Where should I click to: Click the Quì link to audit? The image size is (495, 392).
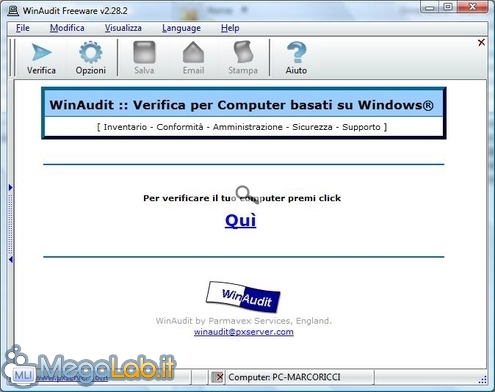pos(240,221)
